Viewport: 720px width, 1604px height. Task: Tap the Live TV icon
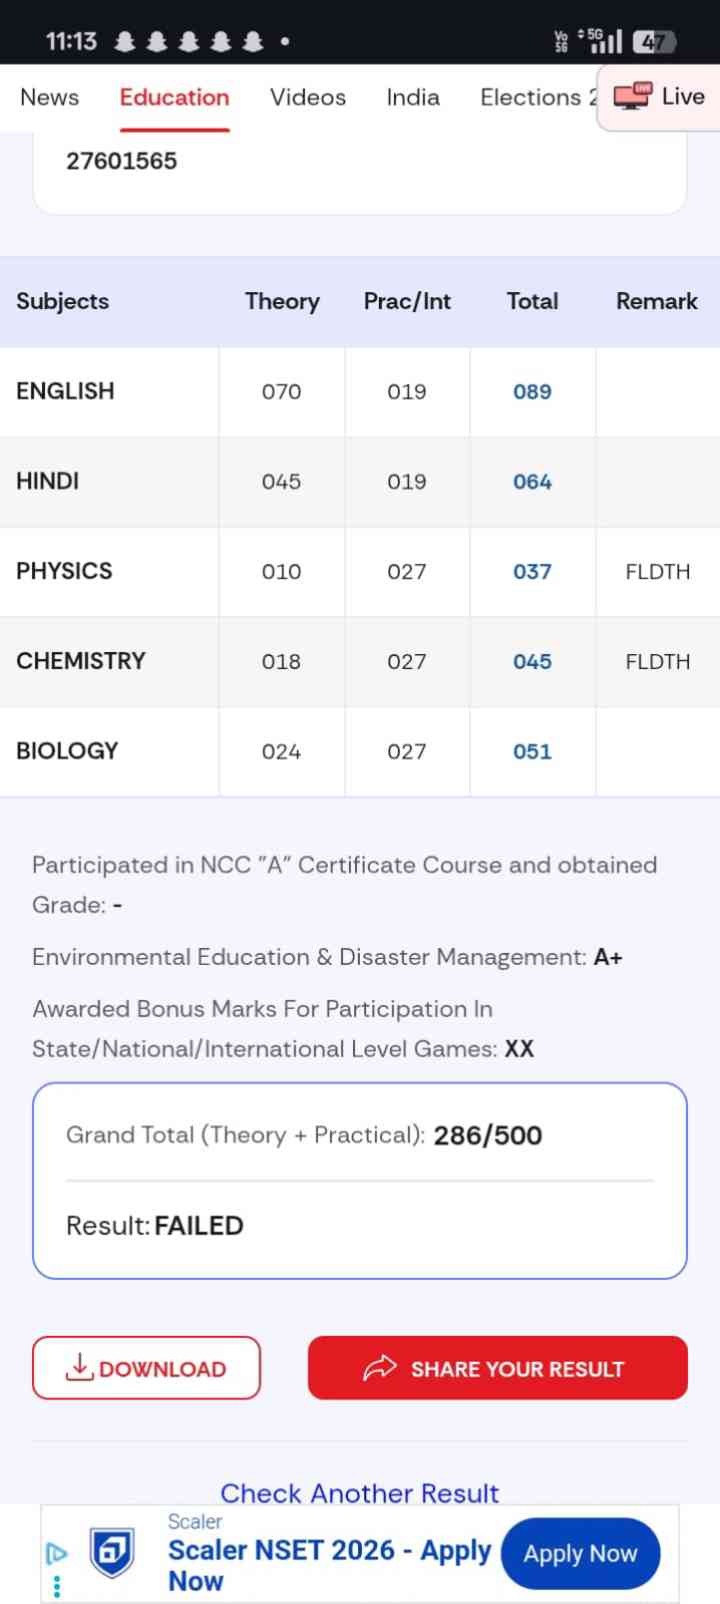pyautogui.click(x=633, y=96)
